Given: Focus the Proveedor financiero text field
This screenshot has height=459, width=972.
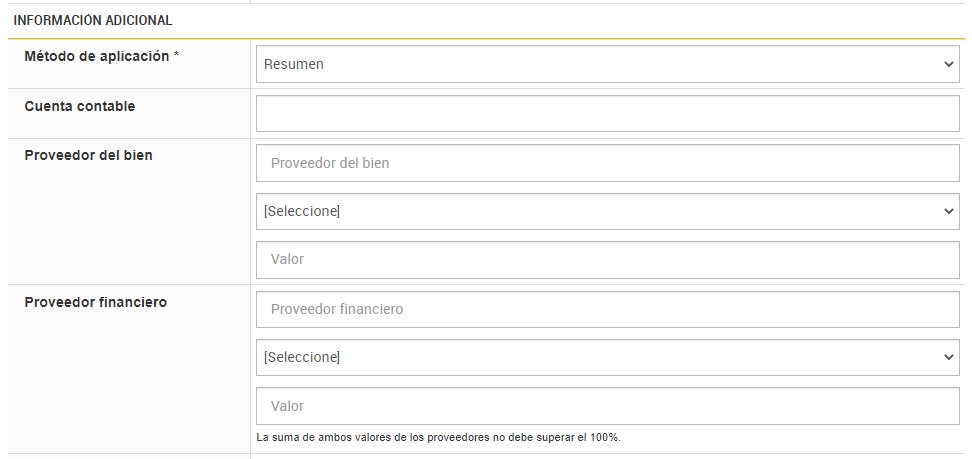Looking at the screenshot, I should click(607, 309).
